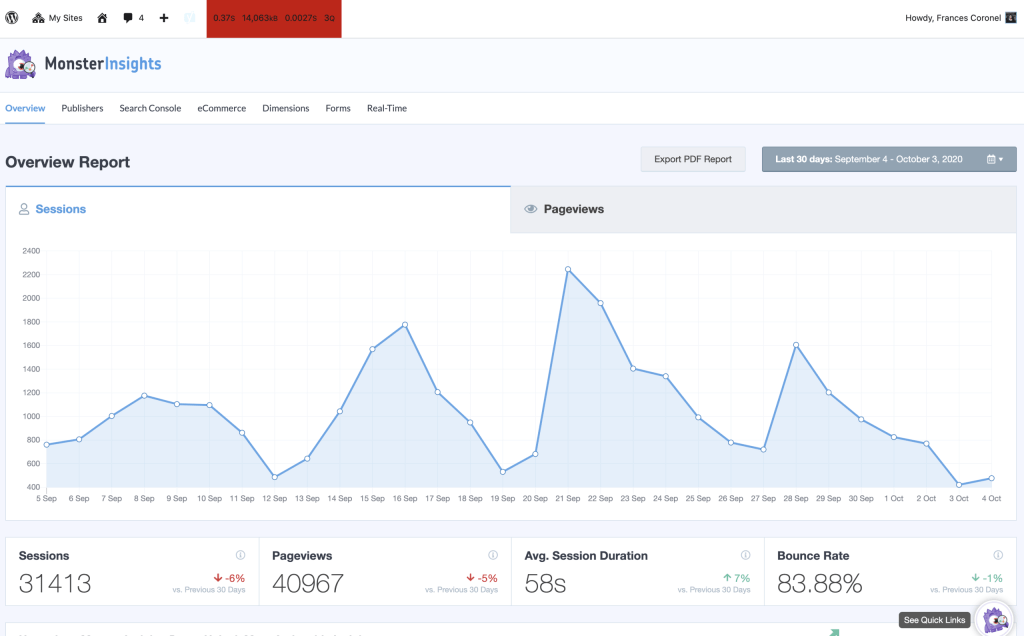This screenshot has width=1024, height=636.
Task: Click the Bounce Rate info icon
Action: coord(998,555)
